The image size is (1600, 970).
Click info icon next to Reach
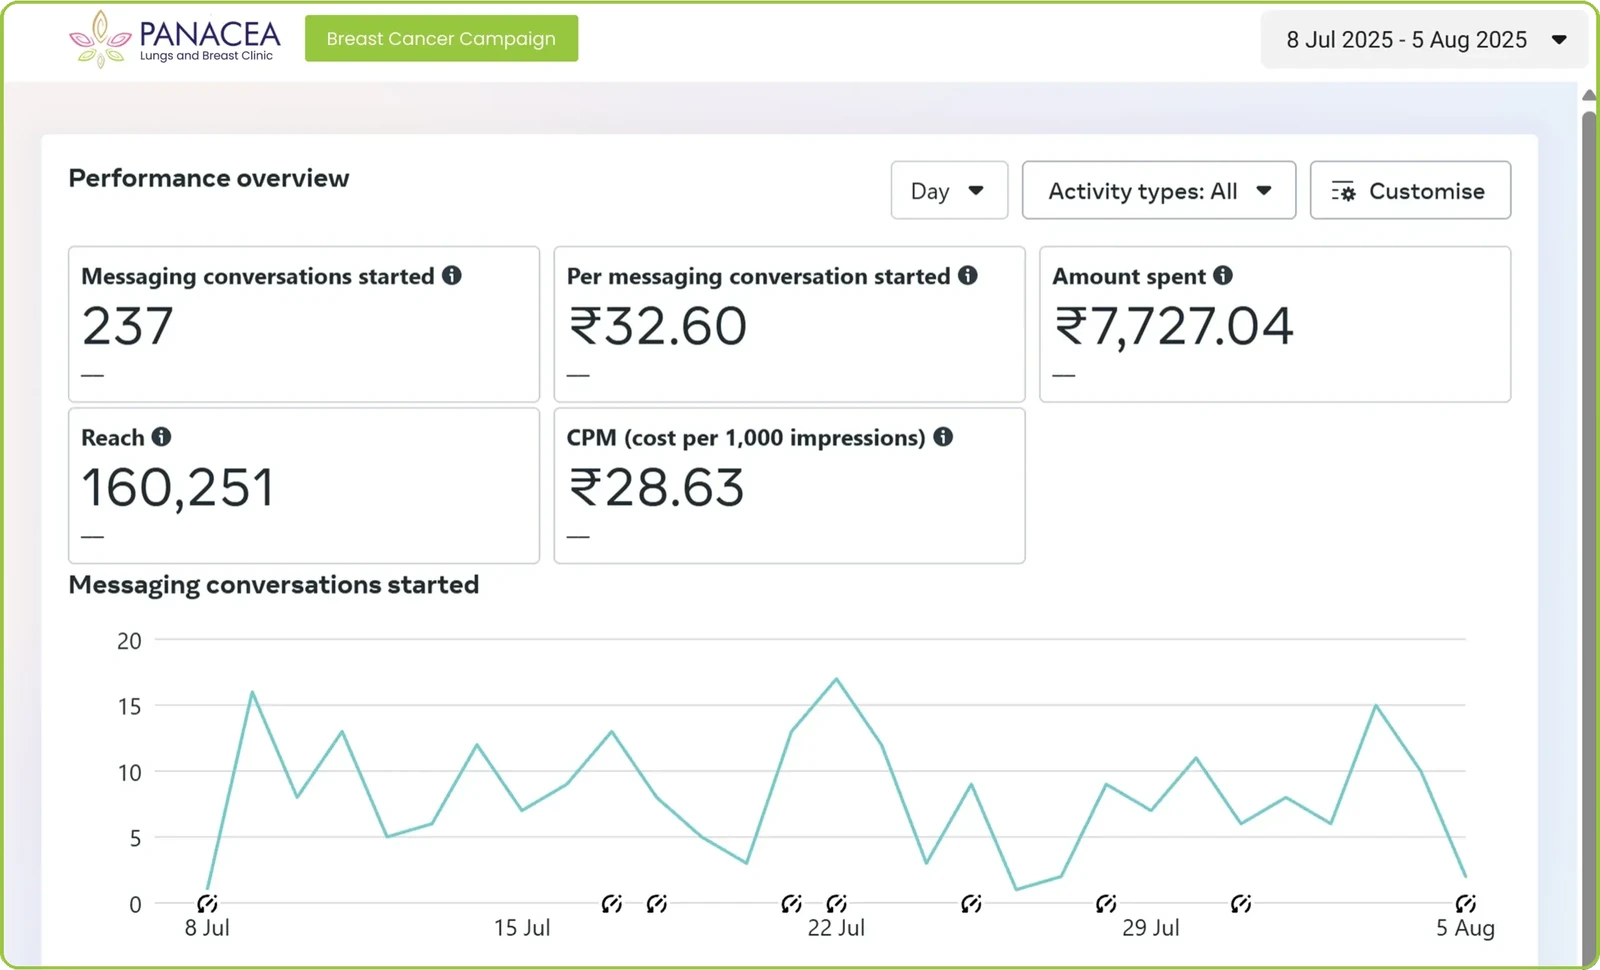point(161,437)
